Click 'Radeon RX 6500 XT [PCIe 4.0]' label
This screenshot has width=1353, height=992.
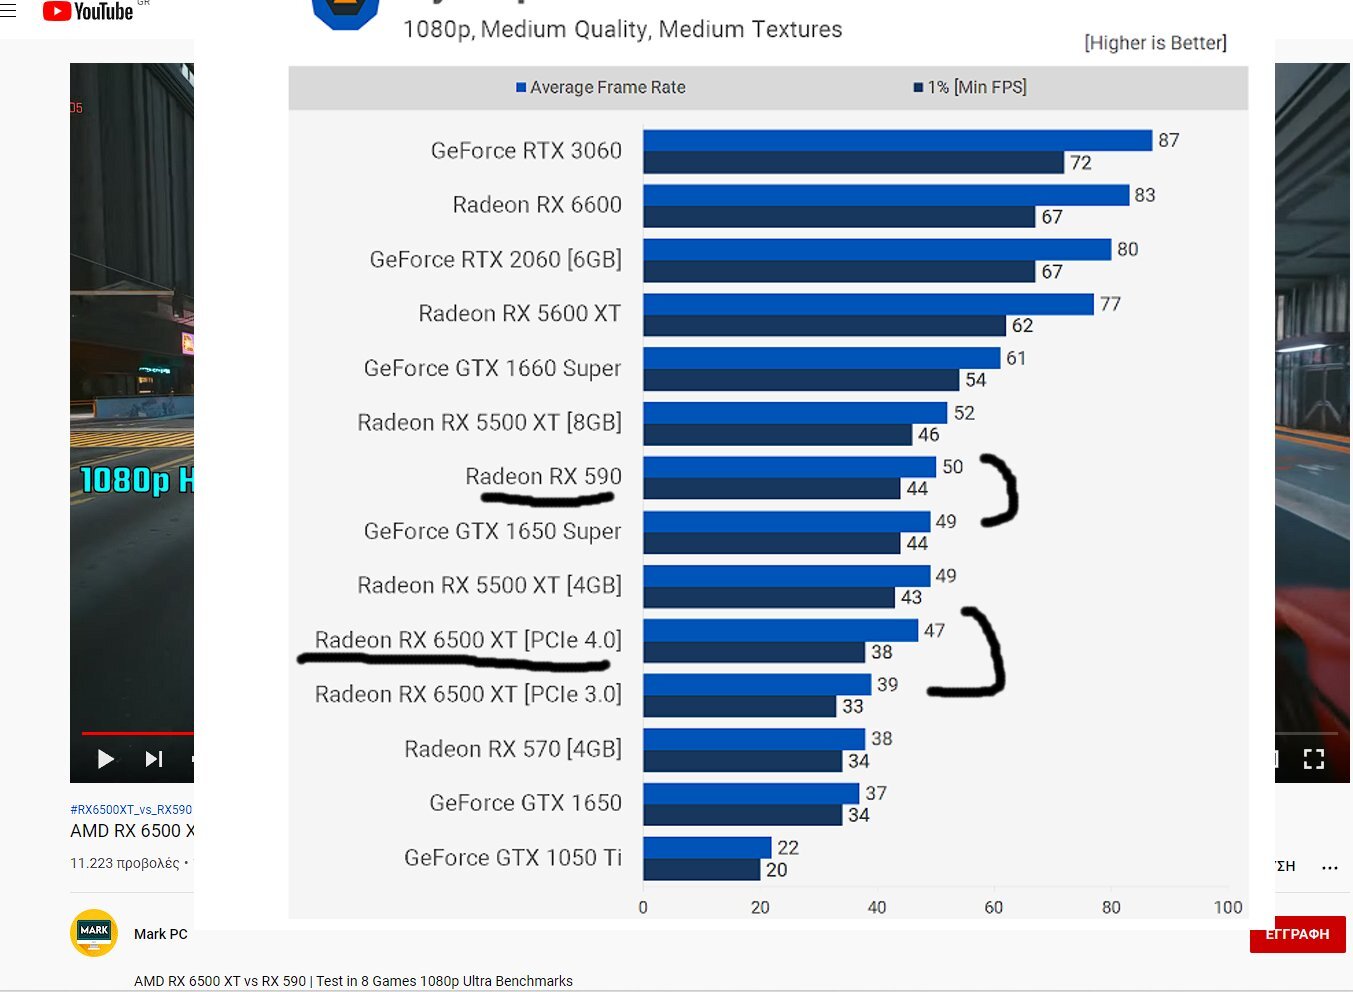tap(468, 640)
